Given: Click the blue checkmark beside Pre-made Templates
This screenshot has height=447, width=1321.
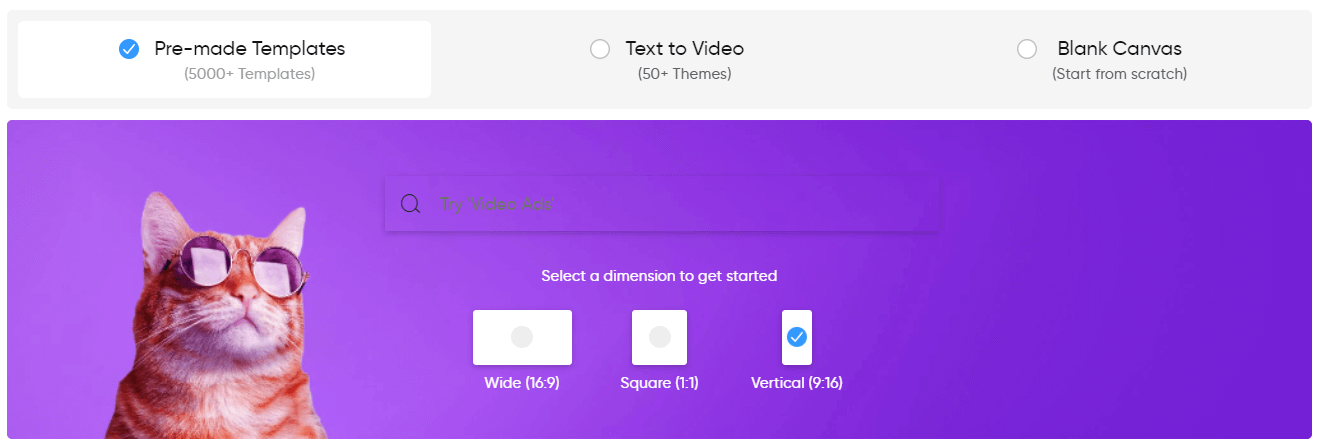Looking at the screenshot, I should coord(129,49).
